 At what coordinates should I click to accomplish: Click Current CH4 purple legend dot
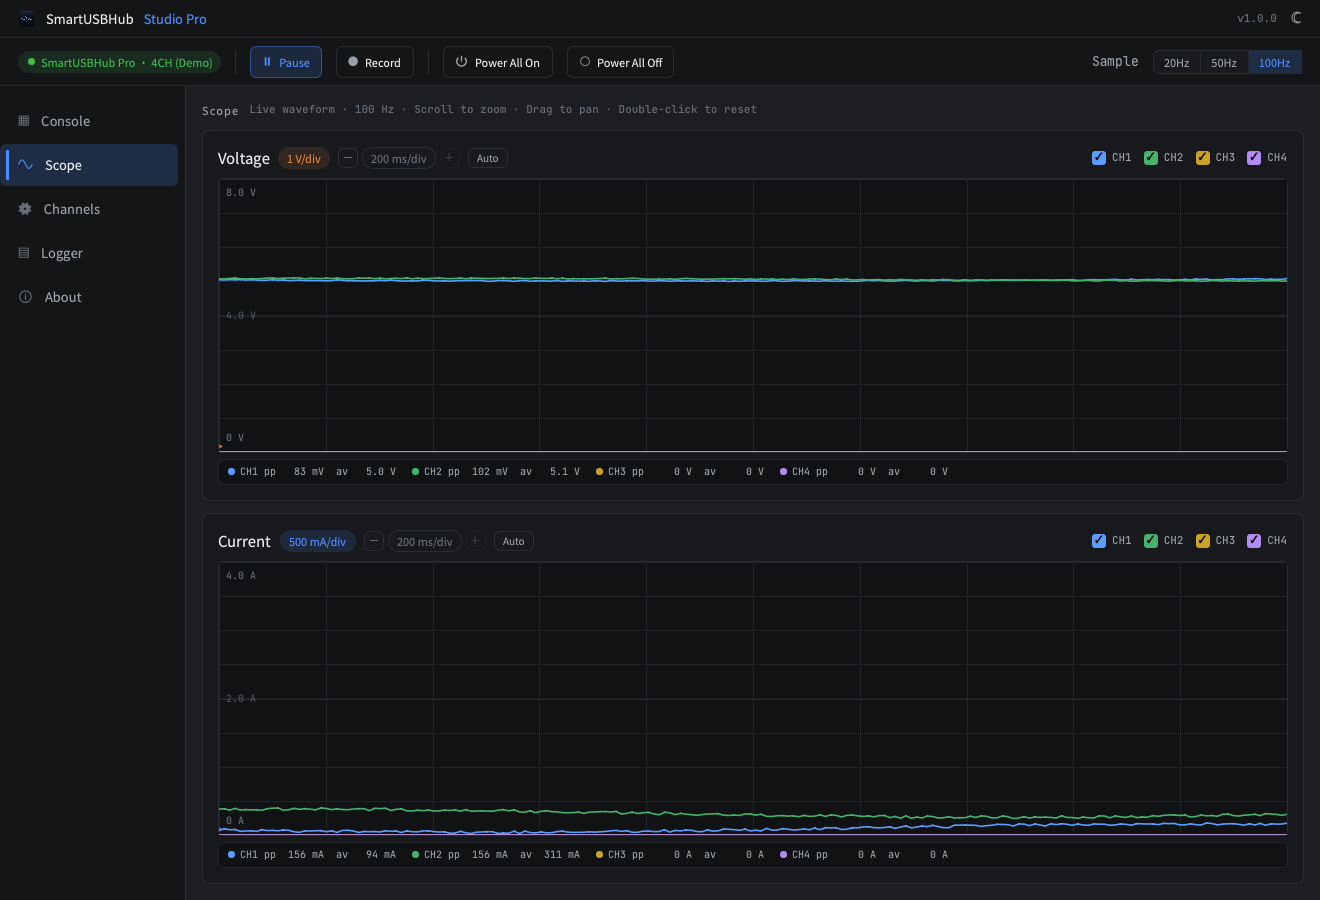point(783,855)
